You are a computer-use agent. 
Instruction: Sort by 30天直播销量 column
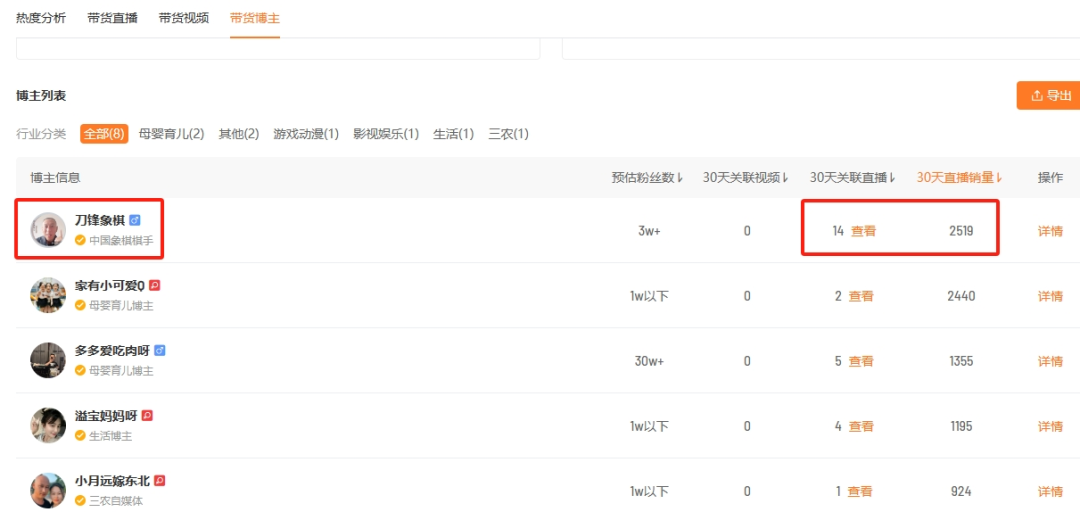pos(959,178)
